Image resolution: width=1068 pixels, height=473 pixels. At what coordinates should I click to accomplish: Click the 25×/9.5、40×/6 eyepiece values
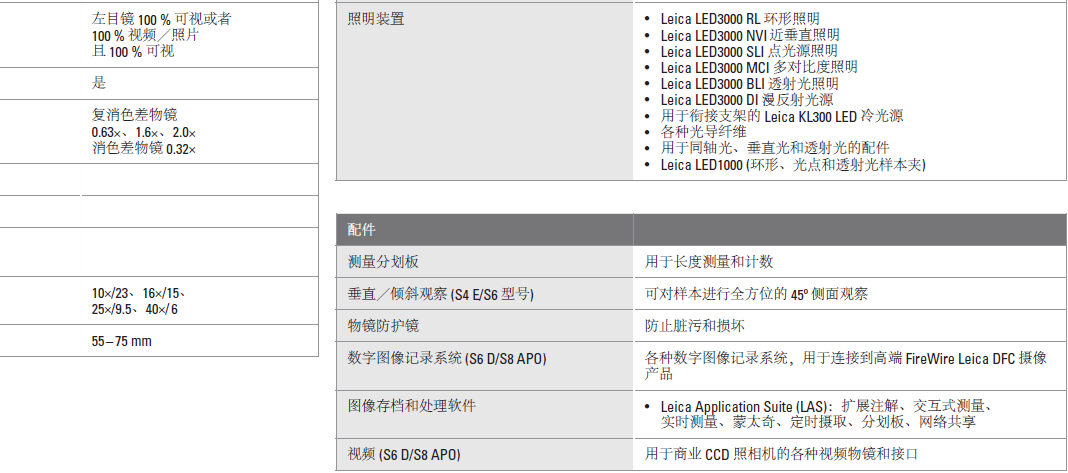pyautogui.click(x=135, y=310)
